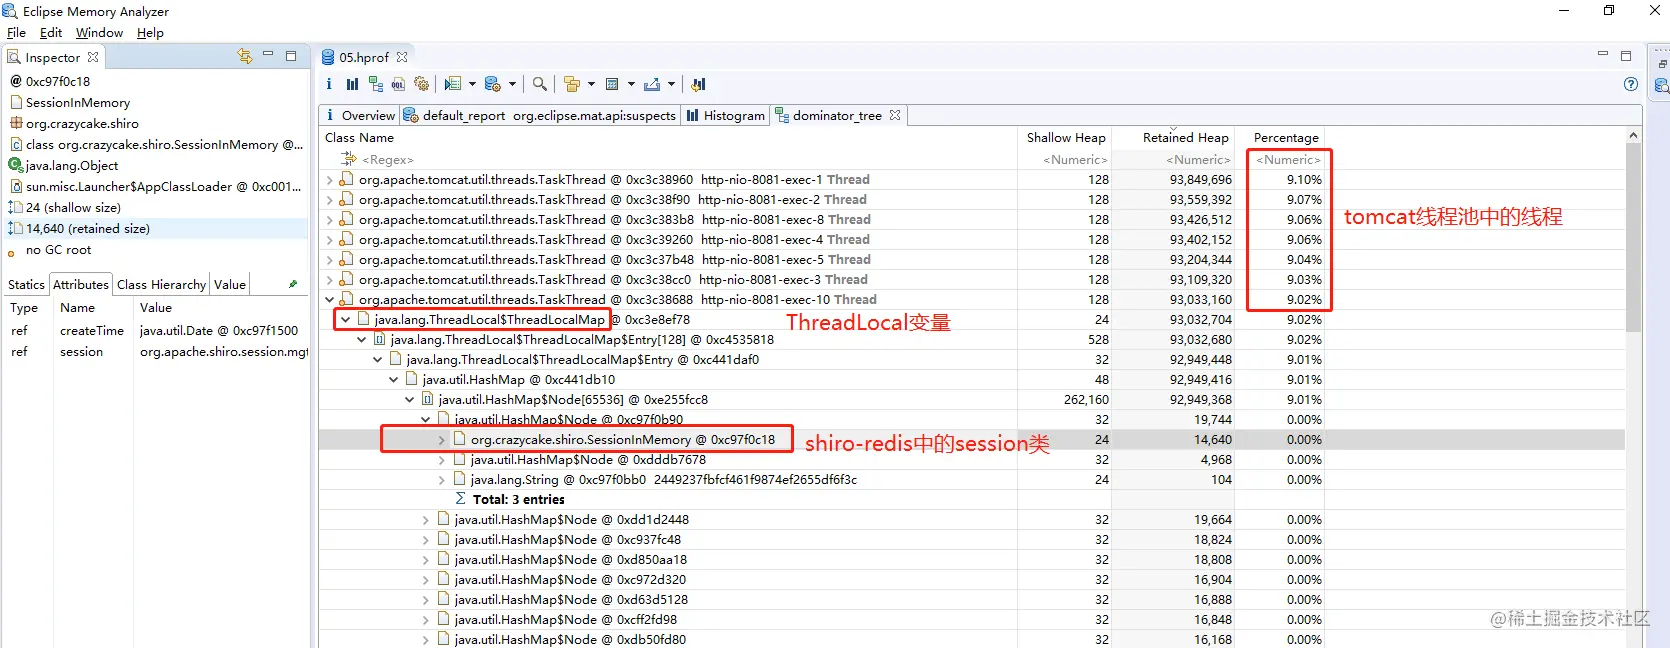Sort by Class Name column header
This screenshot has height=648, width=1670.
click(x=668, y=138)
